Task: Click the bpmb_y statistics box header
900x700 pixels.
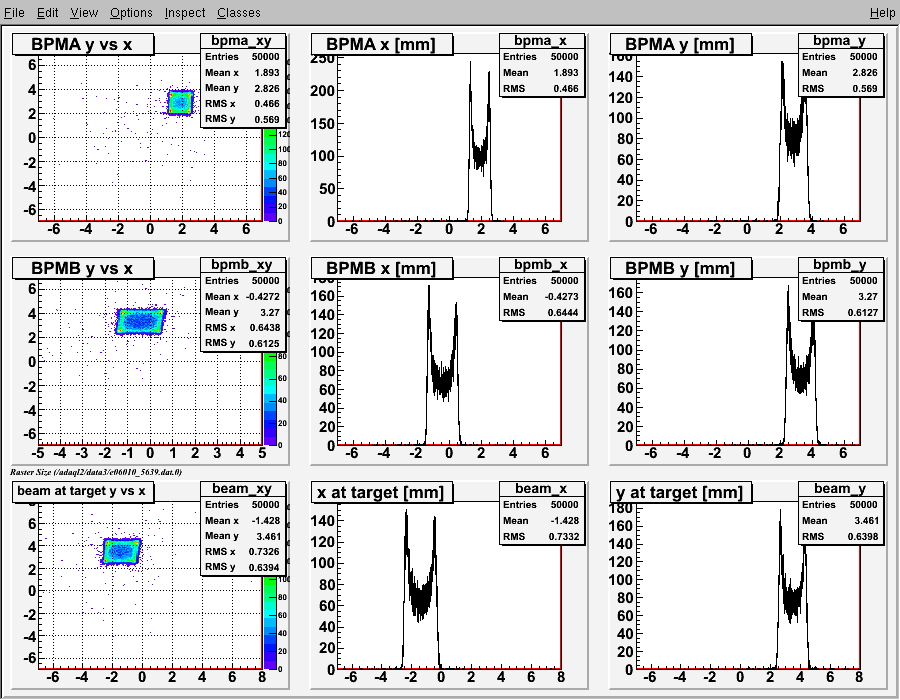Action: tap(840, 265)
